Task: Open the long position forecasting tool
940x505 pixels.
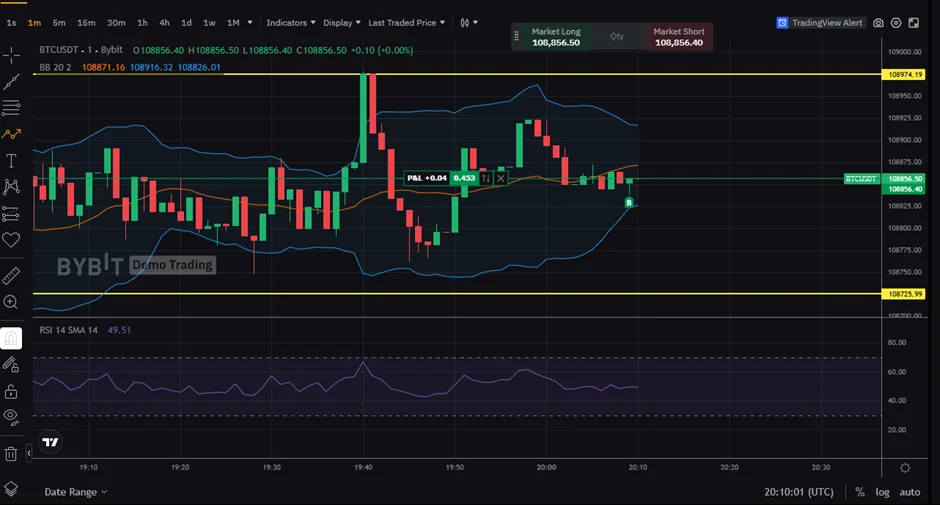Action: tap(11, 214)
